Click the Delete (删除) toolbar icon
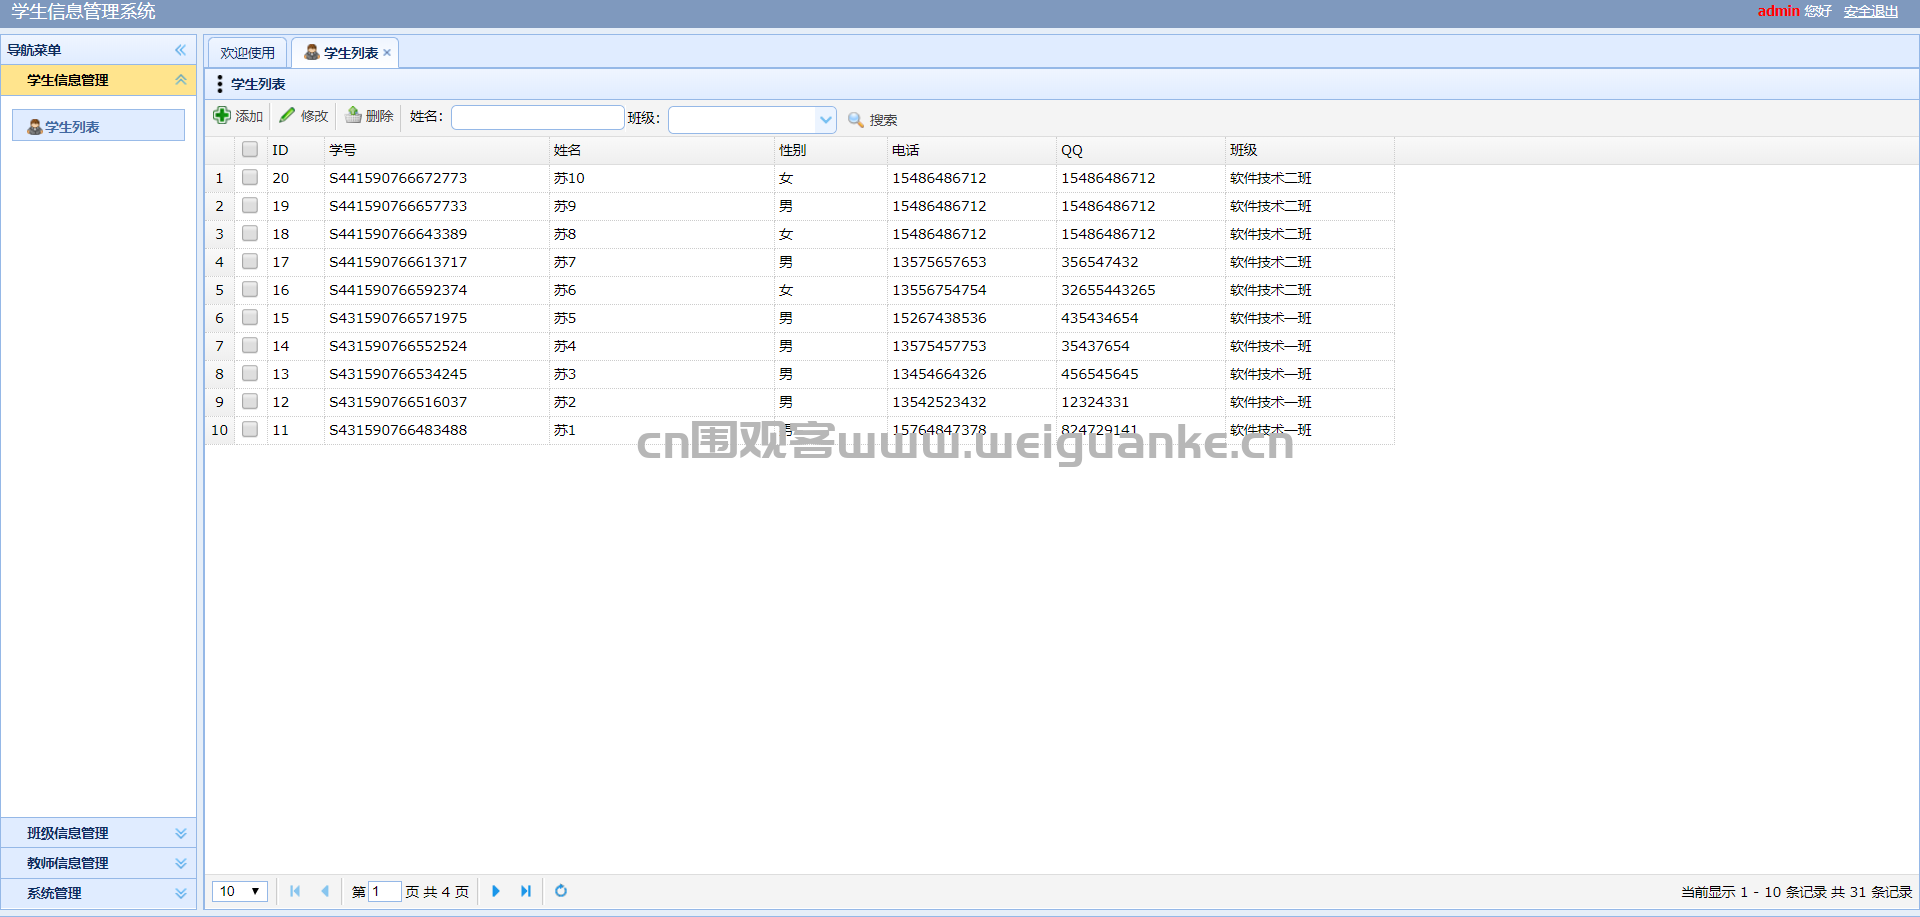The height and width of the screenshot is (917, 1920). (353, 116)
